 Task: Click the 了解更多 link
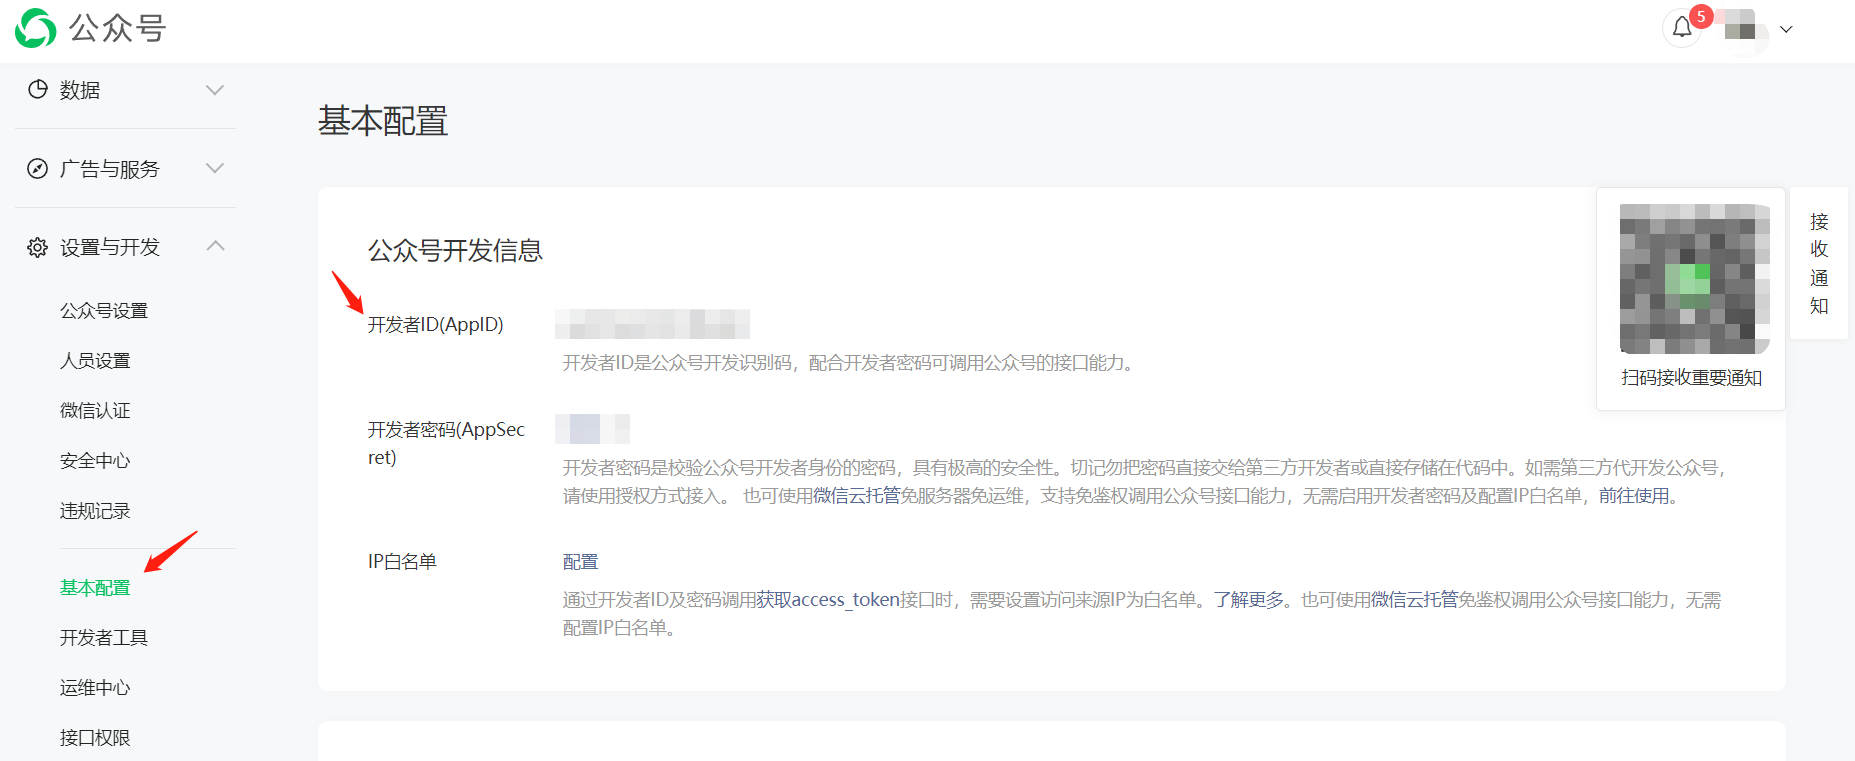pos(1249,600)
